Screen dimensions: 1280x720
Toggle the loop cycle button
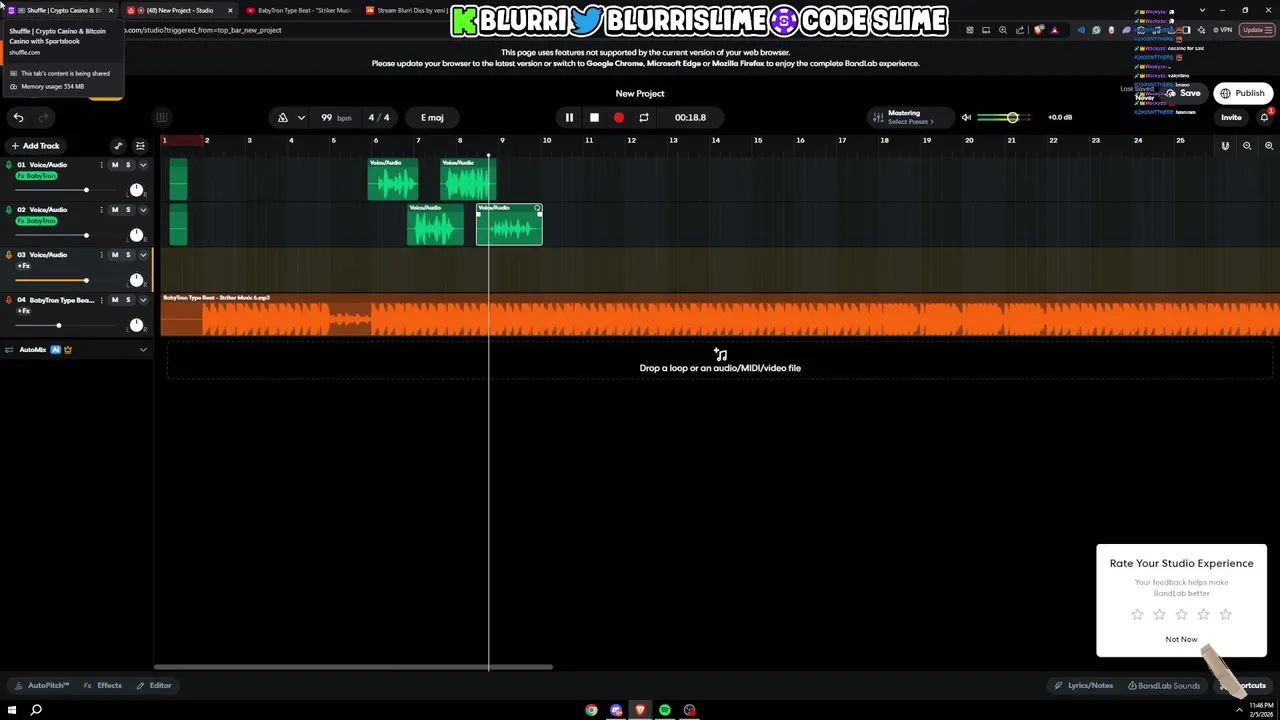coord(644,118)
